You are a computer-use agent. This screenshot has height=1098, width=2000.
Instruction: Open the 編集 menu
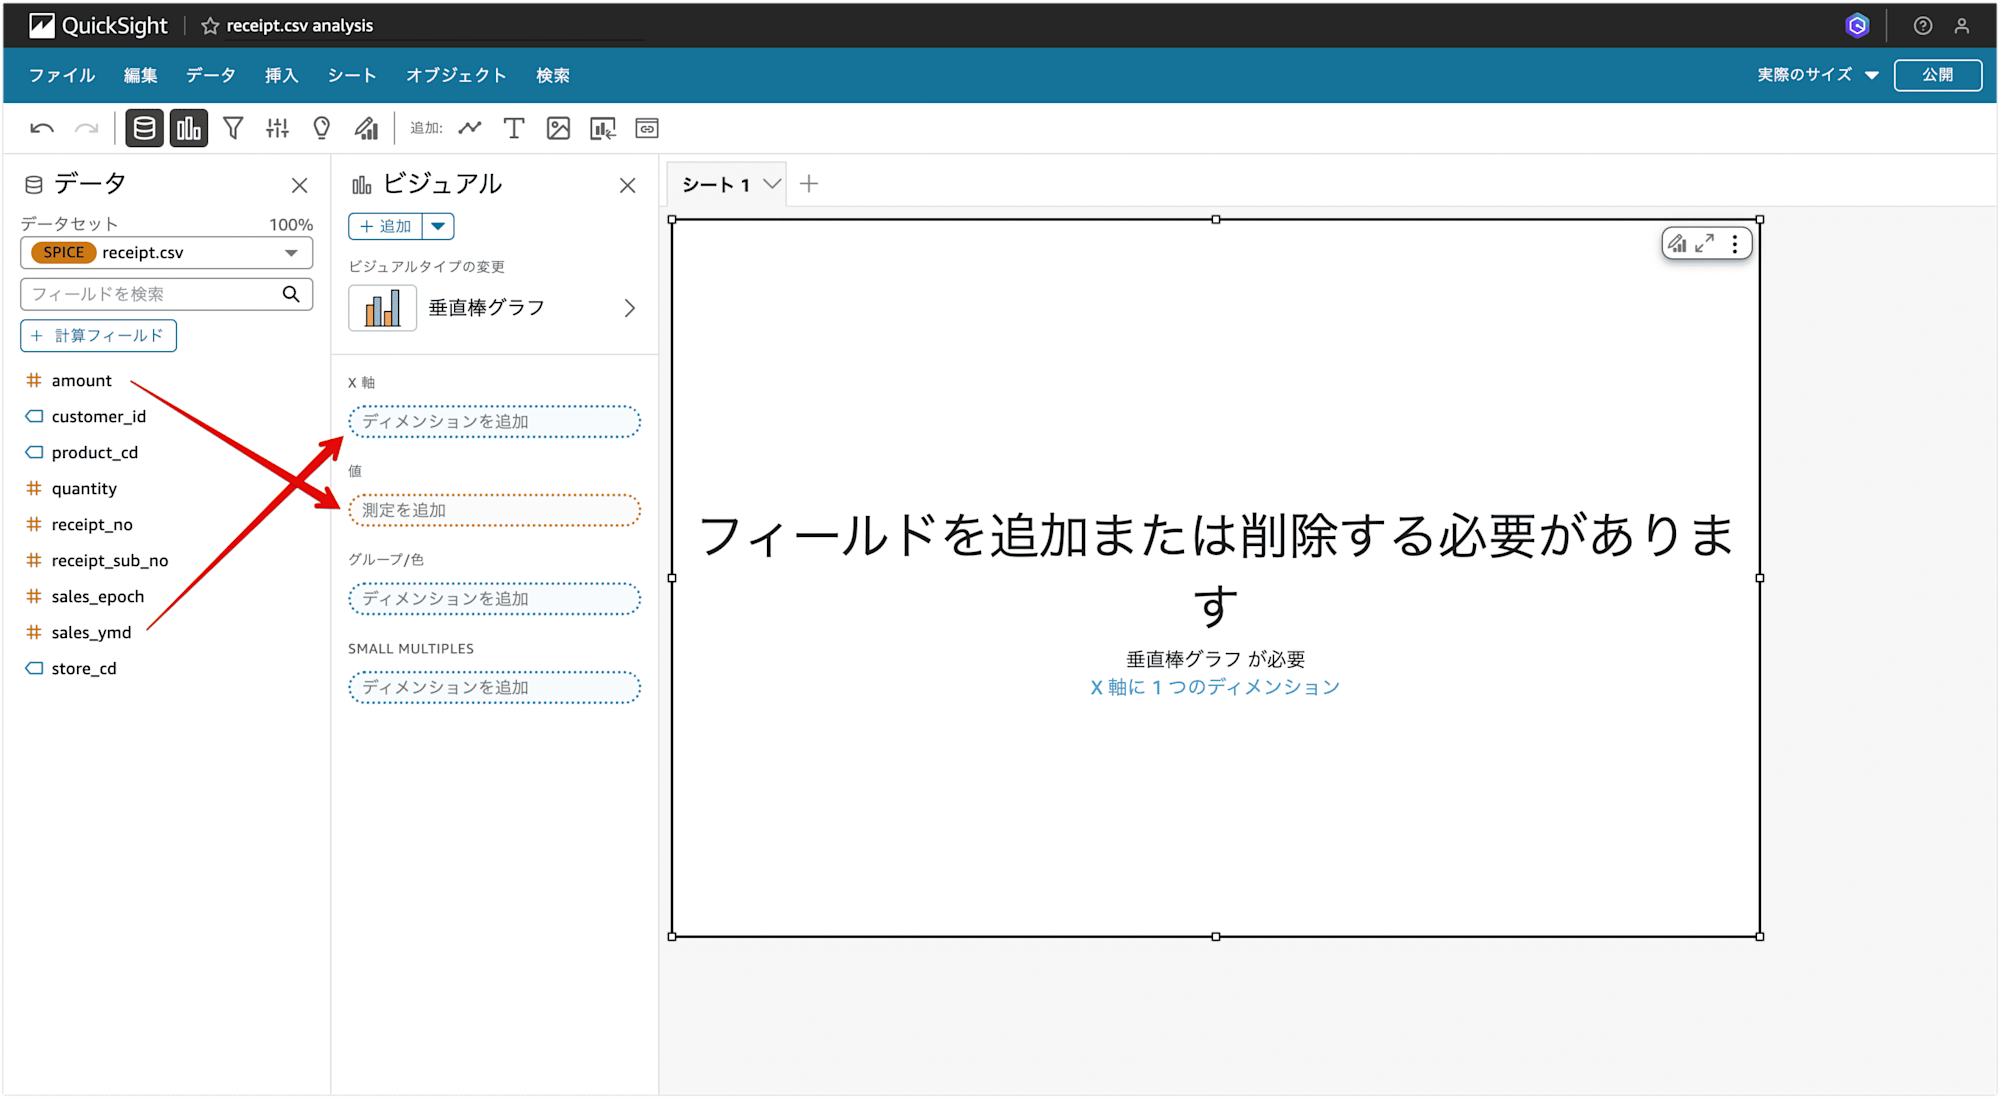(x=141, y=75)
